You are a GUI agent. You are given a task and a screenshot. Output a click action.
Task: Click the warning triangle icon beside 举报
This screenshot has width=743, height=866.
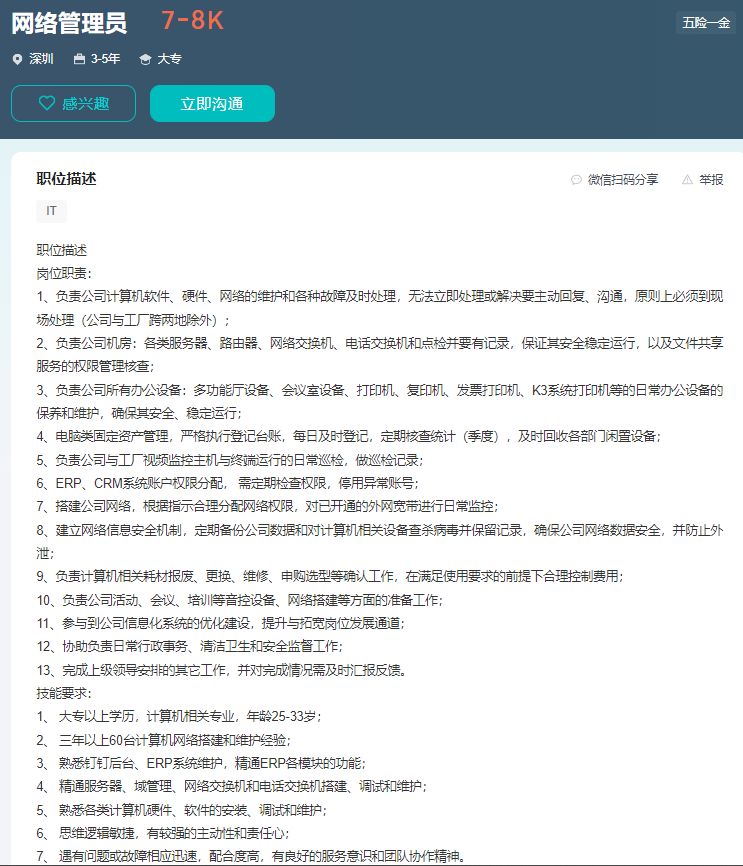(x=687, y=179)
